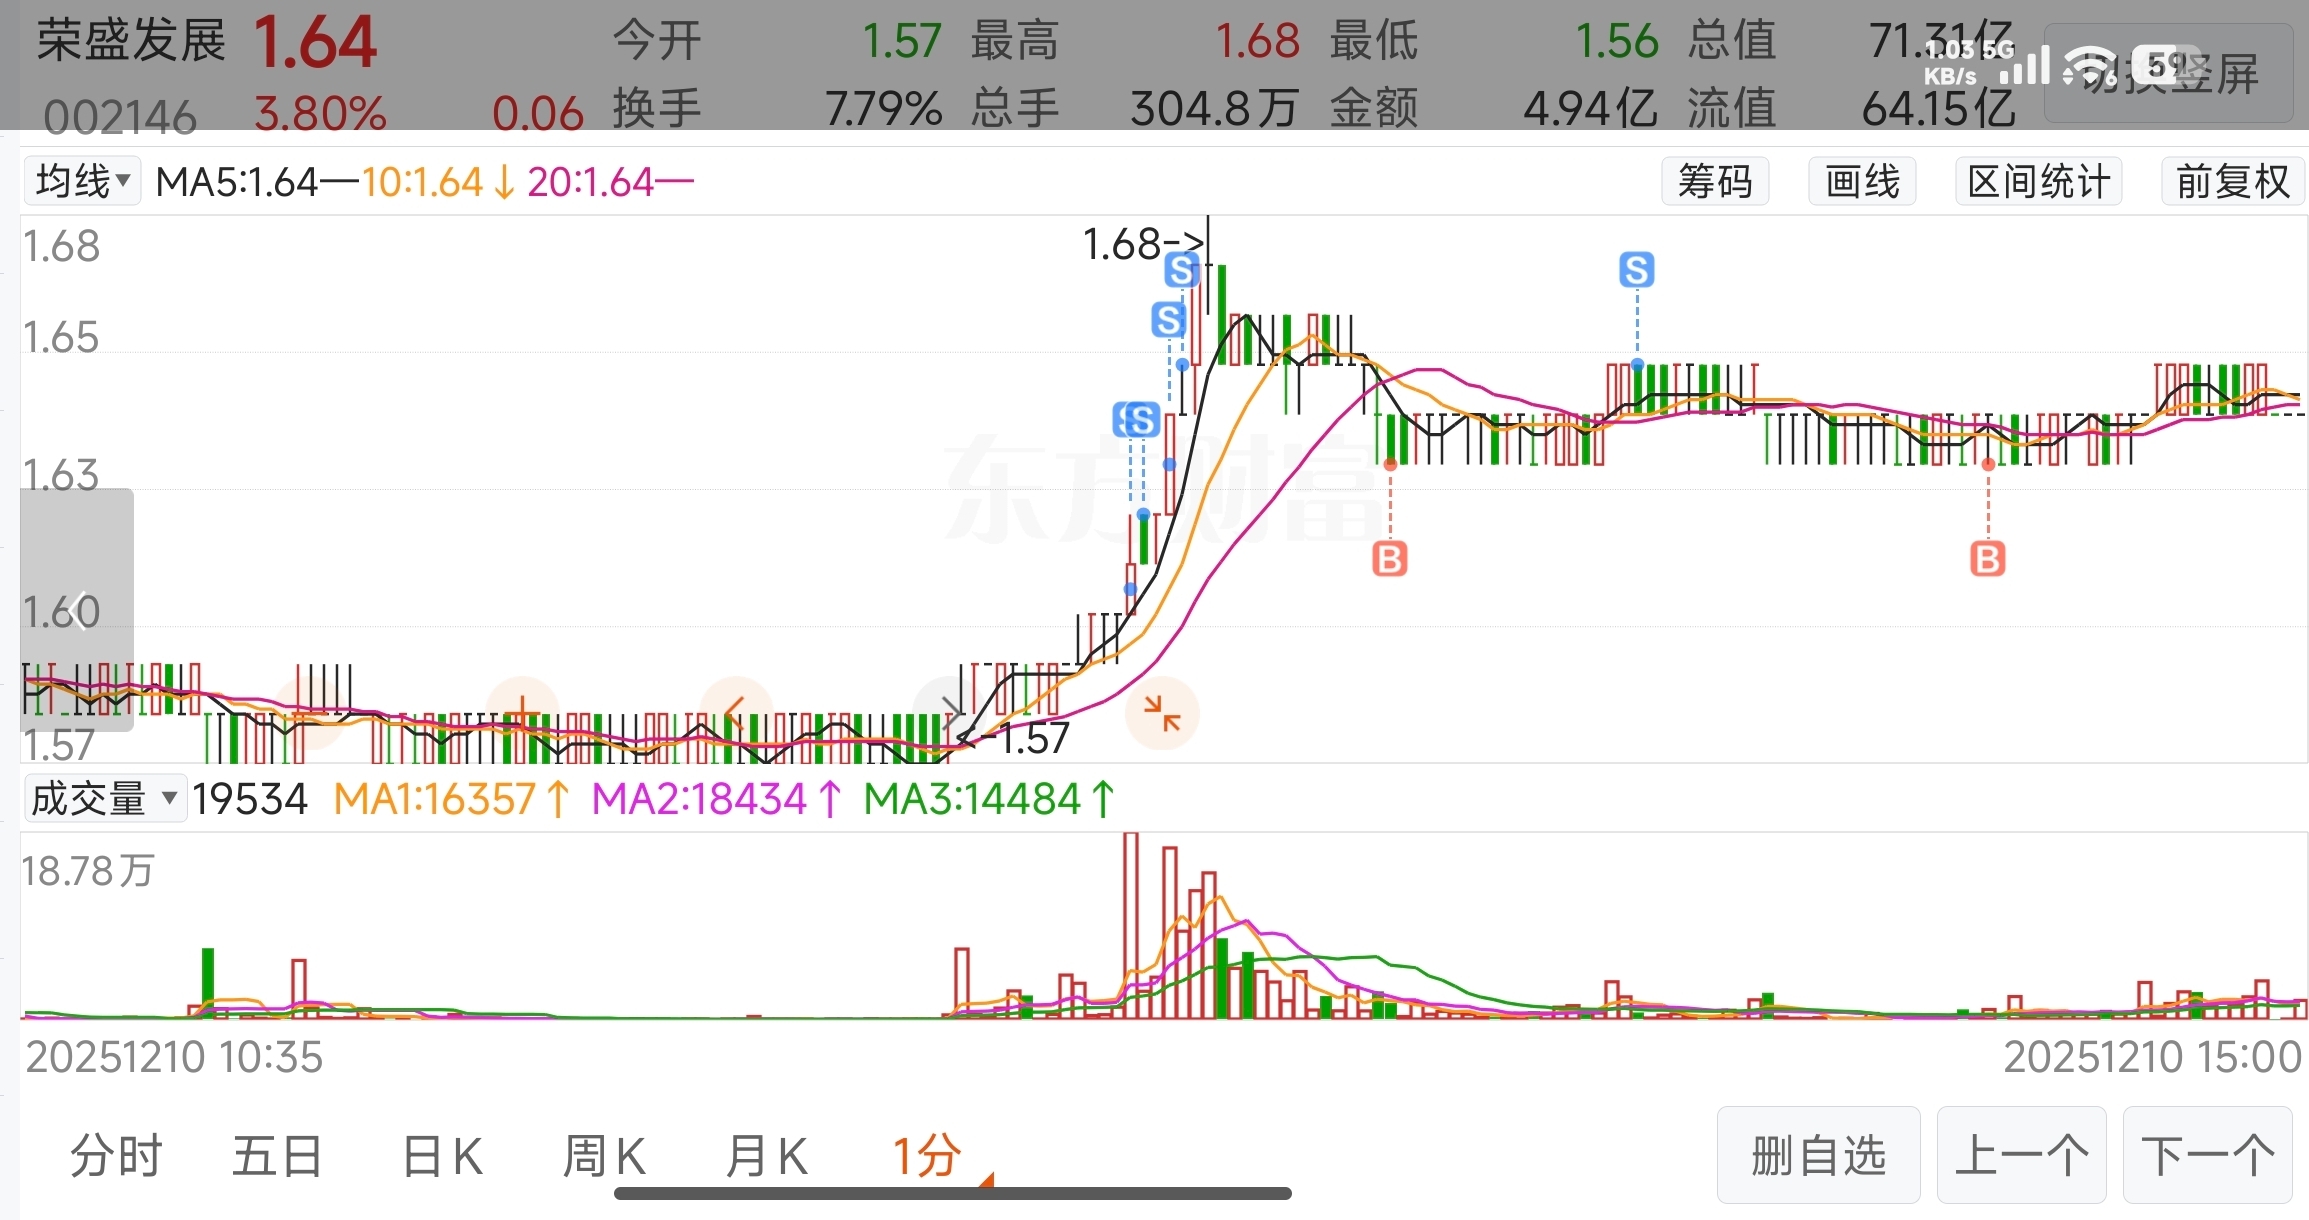
Task: Open the 筹码 chip distribution button
Action: click(1715, 182)
